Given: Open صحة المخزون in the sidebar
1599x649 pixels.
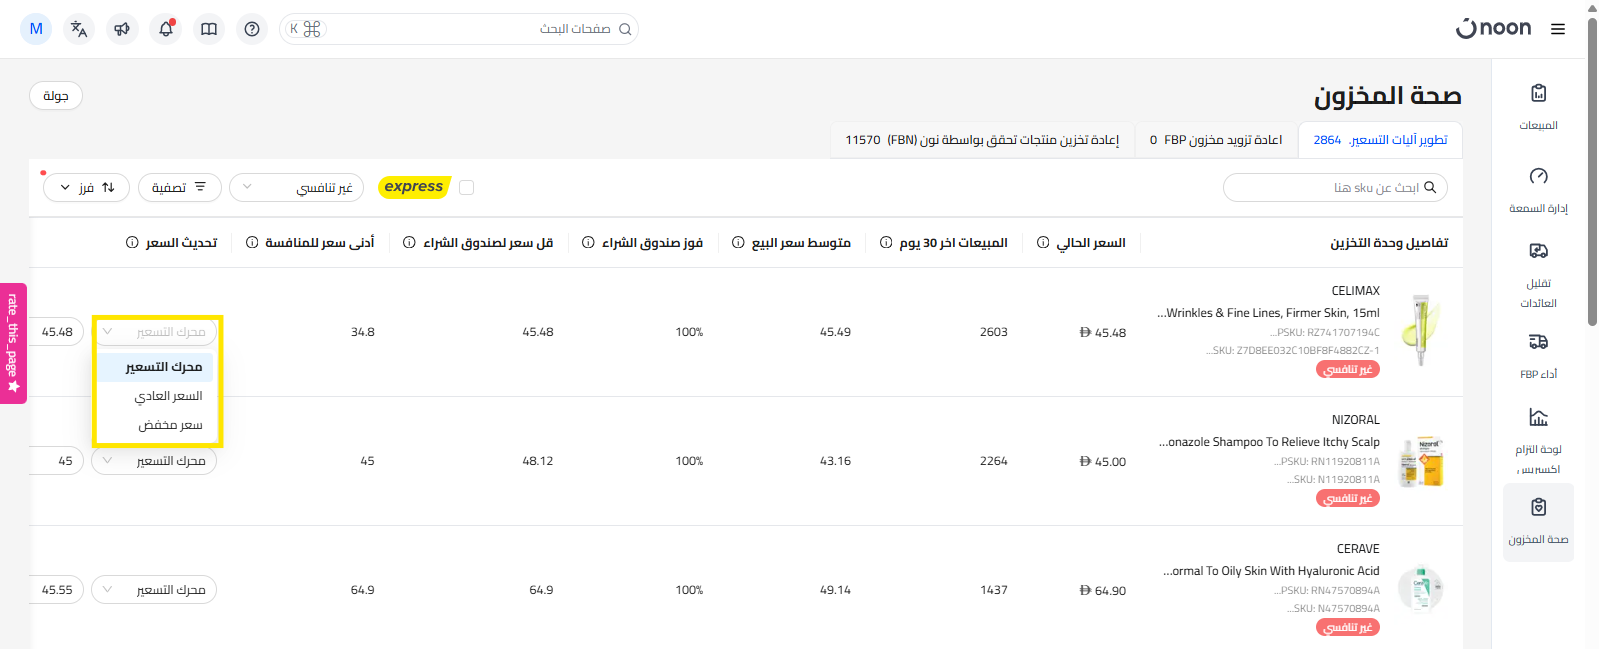Looking at the screenshot, I should 1538,522.
